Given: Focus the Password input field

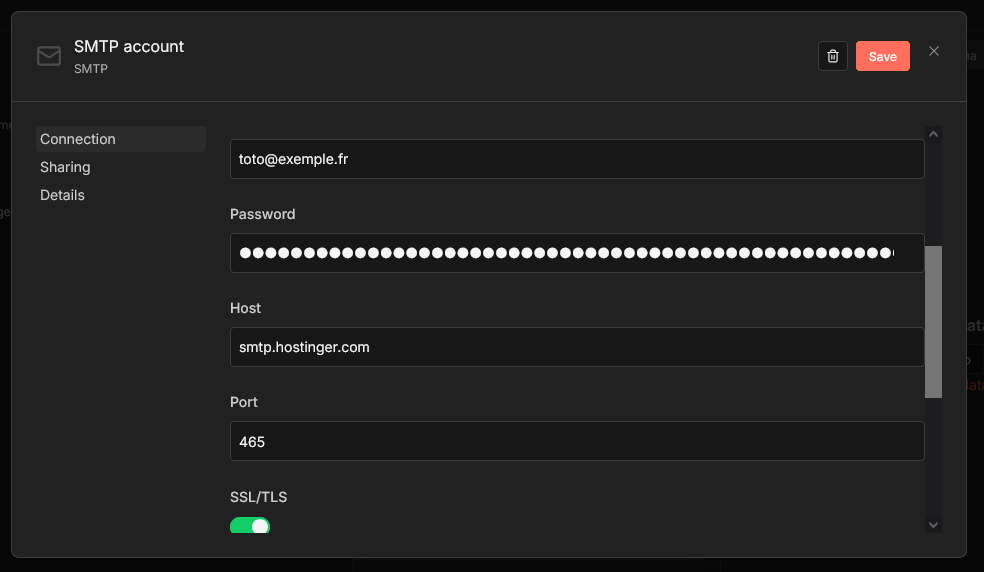Looking at the screenshot, I should tap(577, 253).
